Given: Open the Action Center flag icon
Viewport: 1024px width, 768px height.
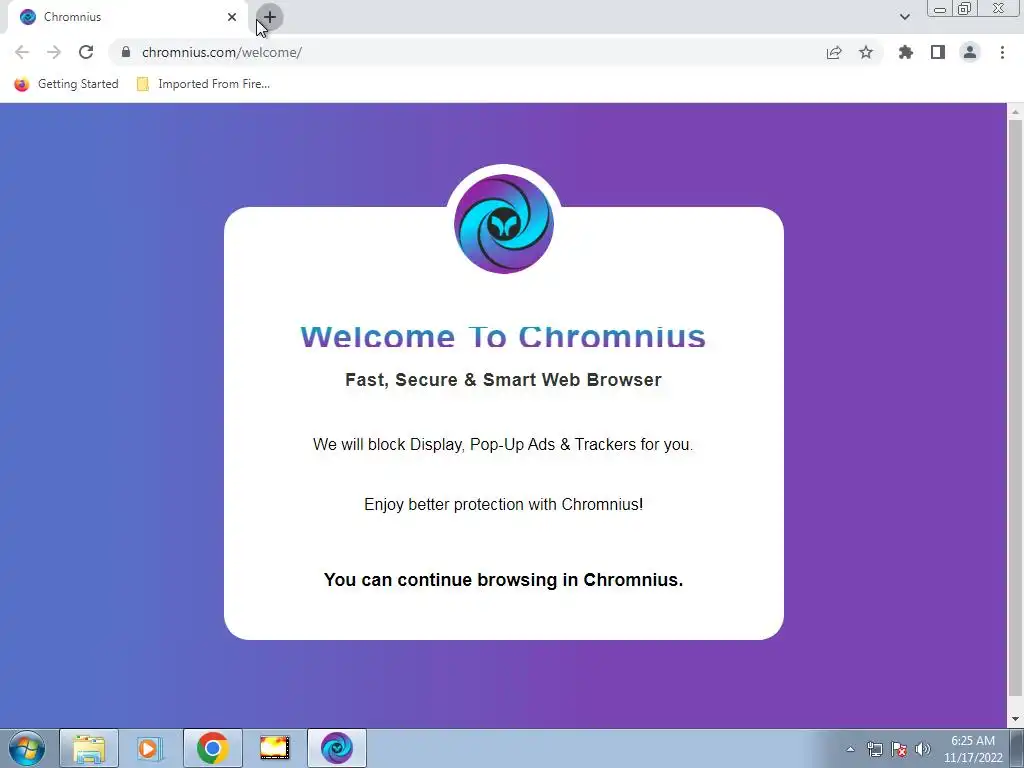Looking at the screenshot, I should tap(899, 749).
